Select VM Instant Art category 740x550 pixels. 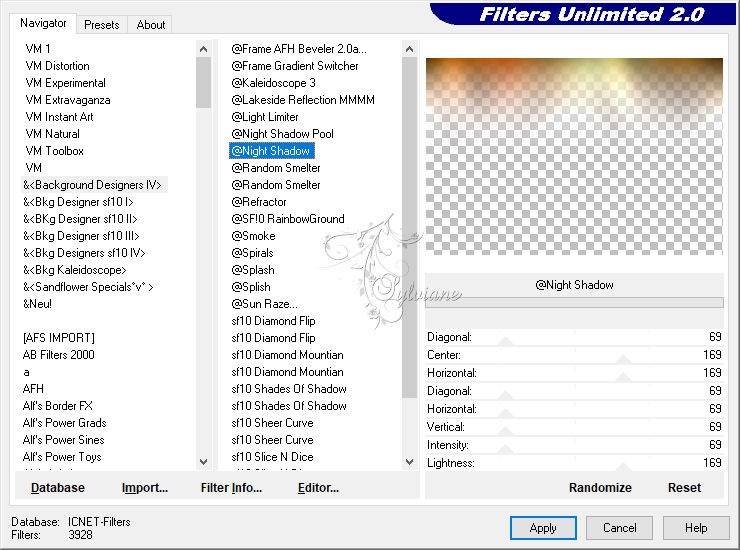pyautogui.click(x=59, y=117)
